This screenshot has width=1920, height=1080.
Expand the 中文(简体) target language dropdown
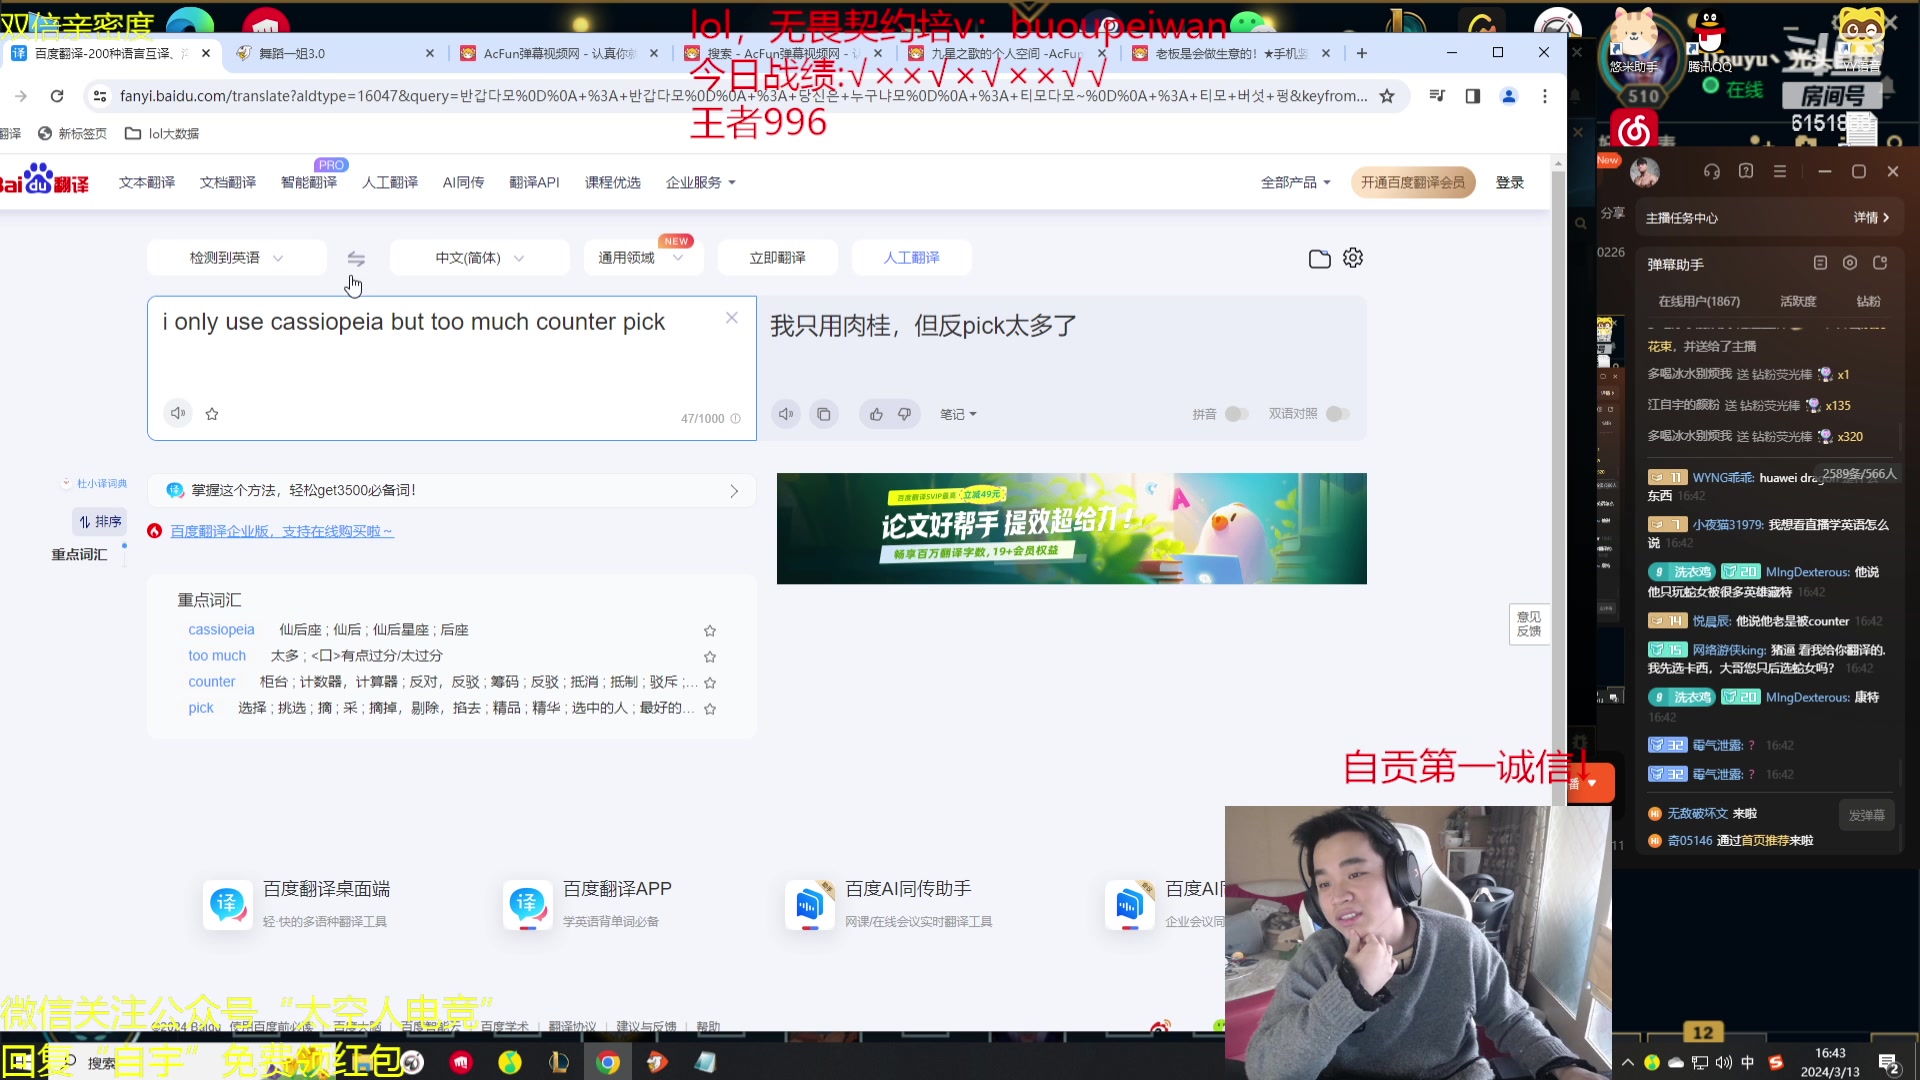point(479,258)
